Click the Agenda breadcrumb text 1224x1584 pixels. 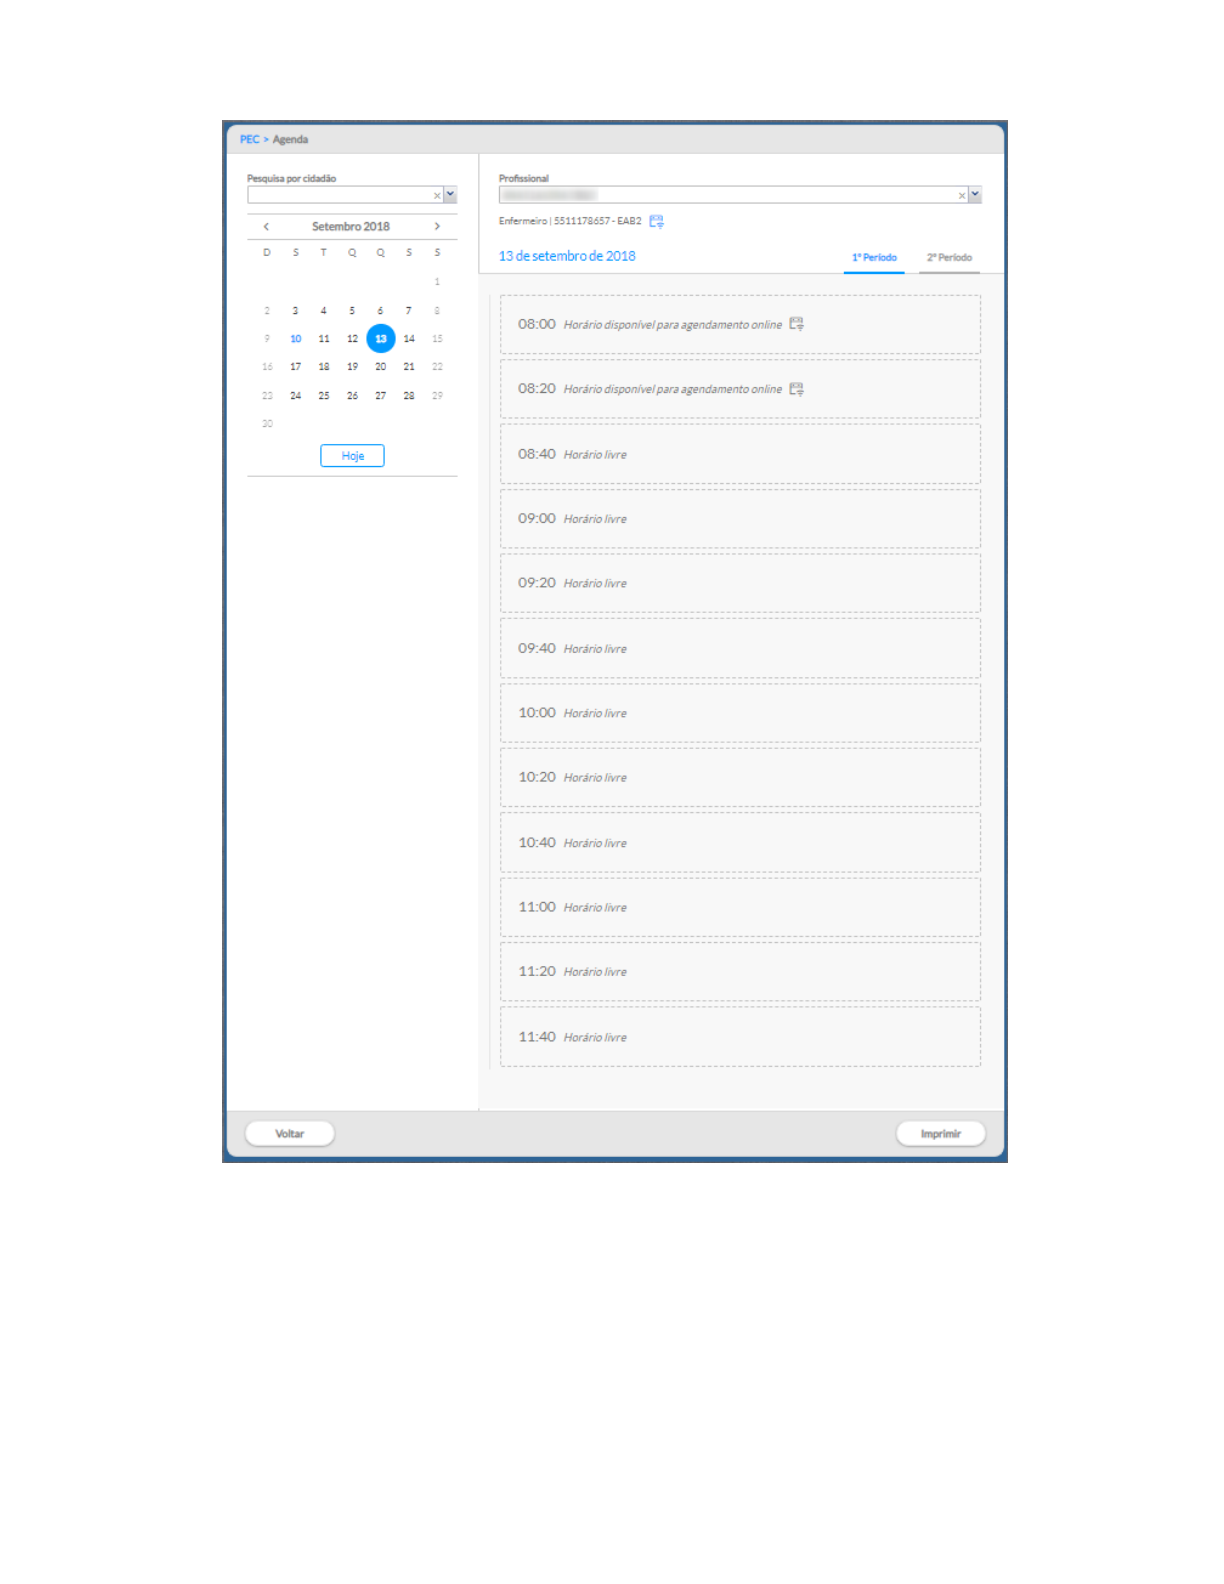click(290, 140)
